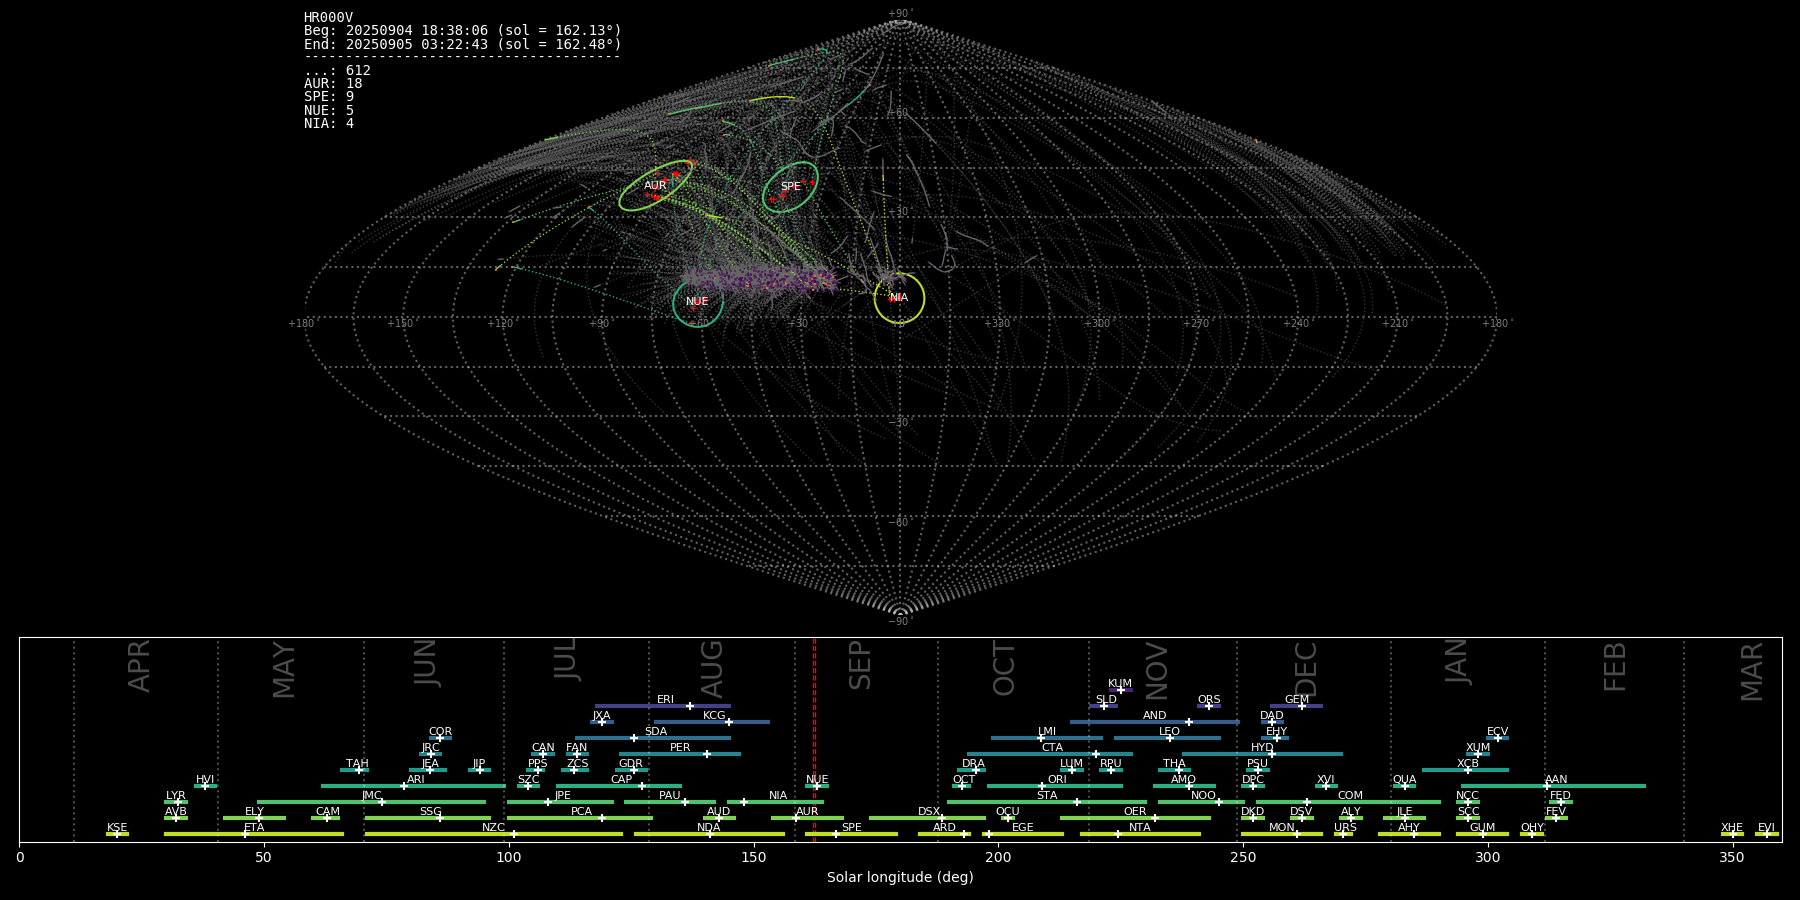Click the red dashed current solar longitude line

814,740
